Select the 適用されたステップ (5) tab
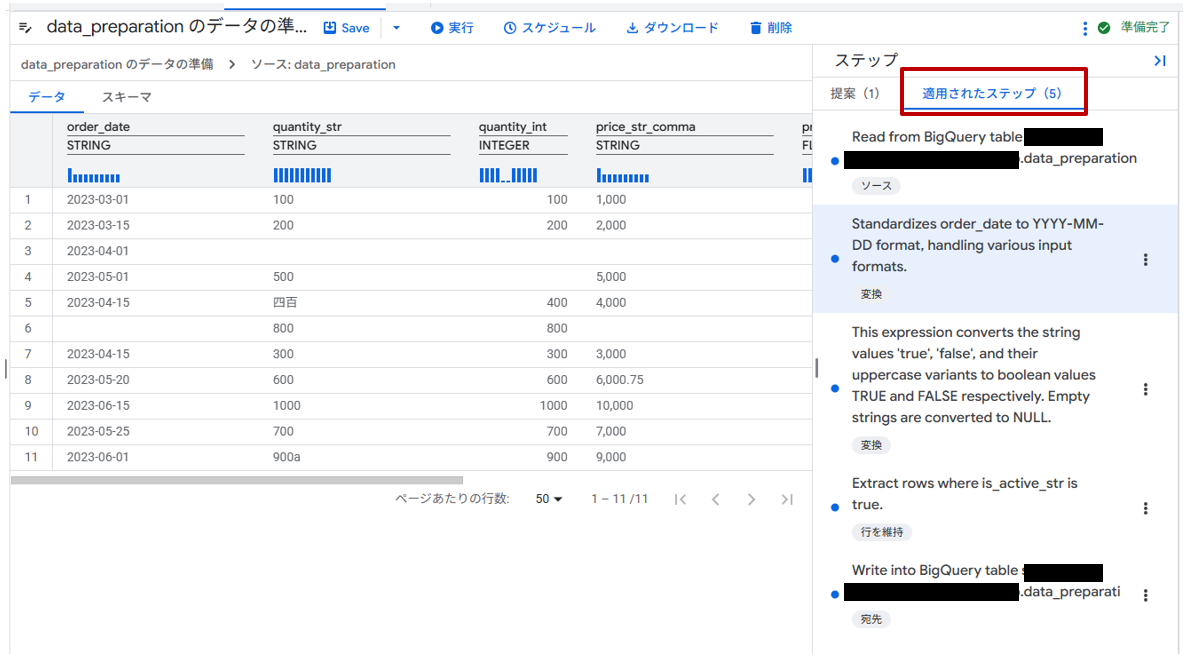The width and height of the screenshot is (1189, 666). (992, 93)
